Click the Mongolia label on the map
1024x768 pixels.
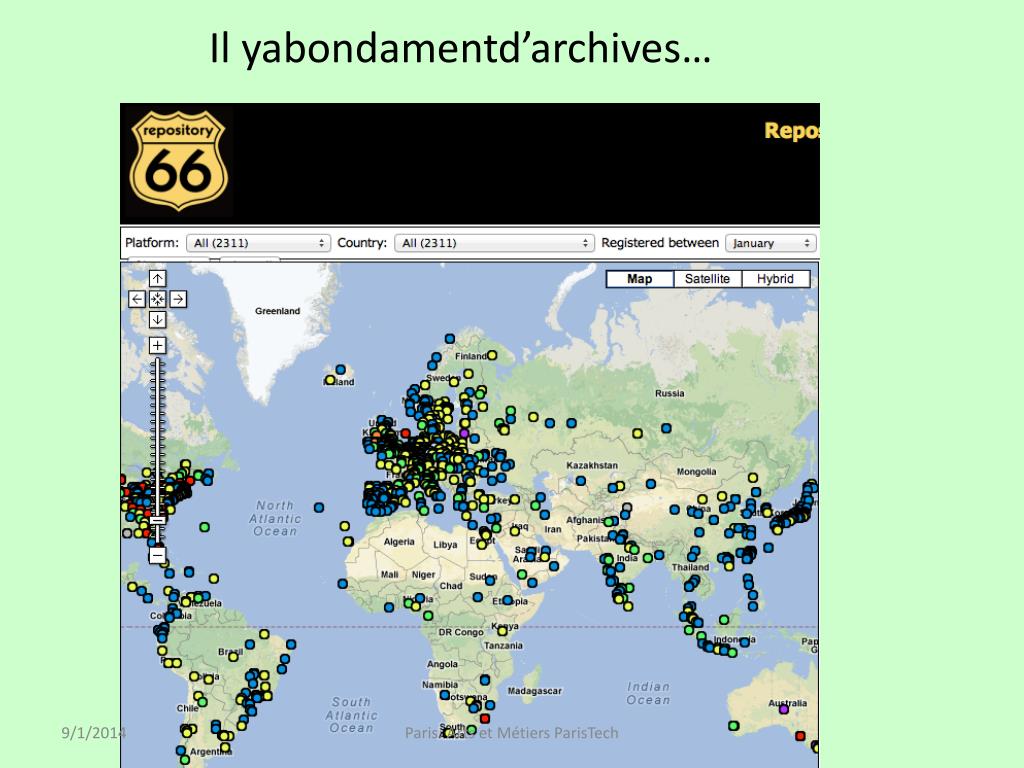(x=696, y=472)
